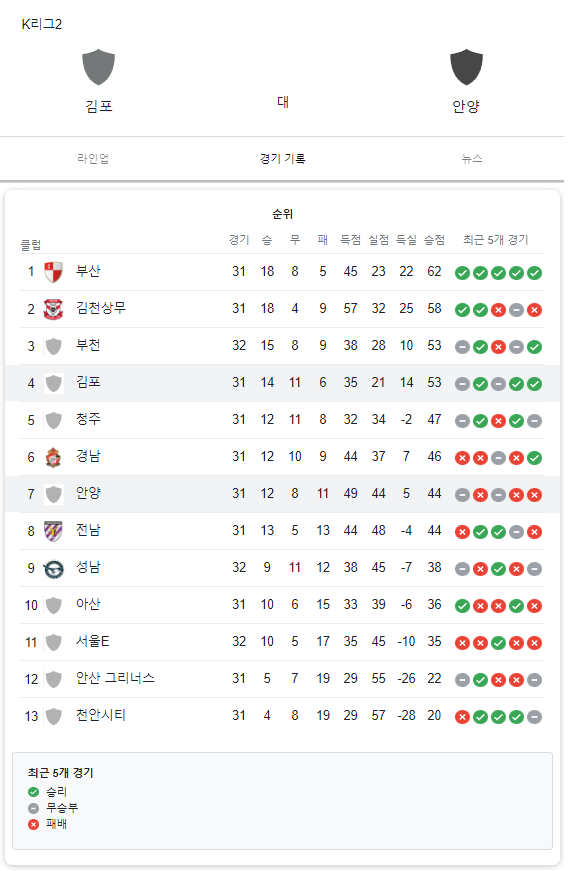This screenshot has height=871, width=569.
Task: Open the 안양 team shield icon in header
Action: (466, 67)
